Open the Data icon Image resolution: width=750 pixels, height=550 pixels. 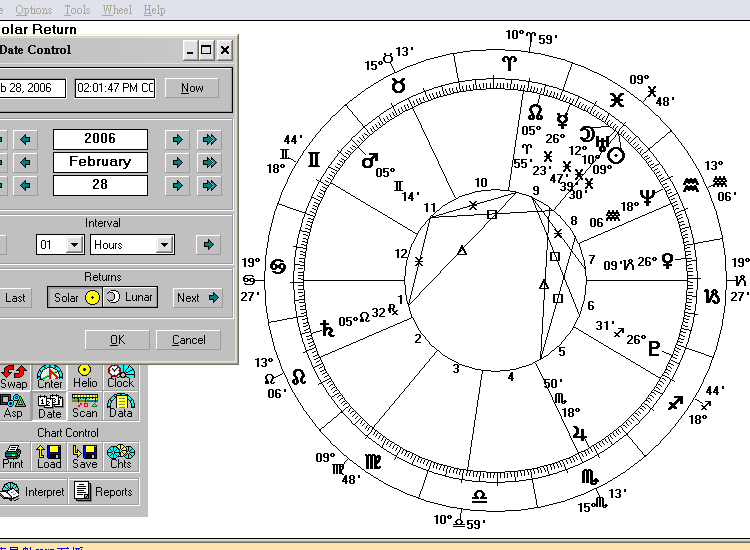[120, 406]
